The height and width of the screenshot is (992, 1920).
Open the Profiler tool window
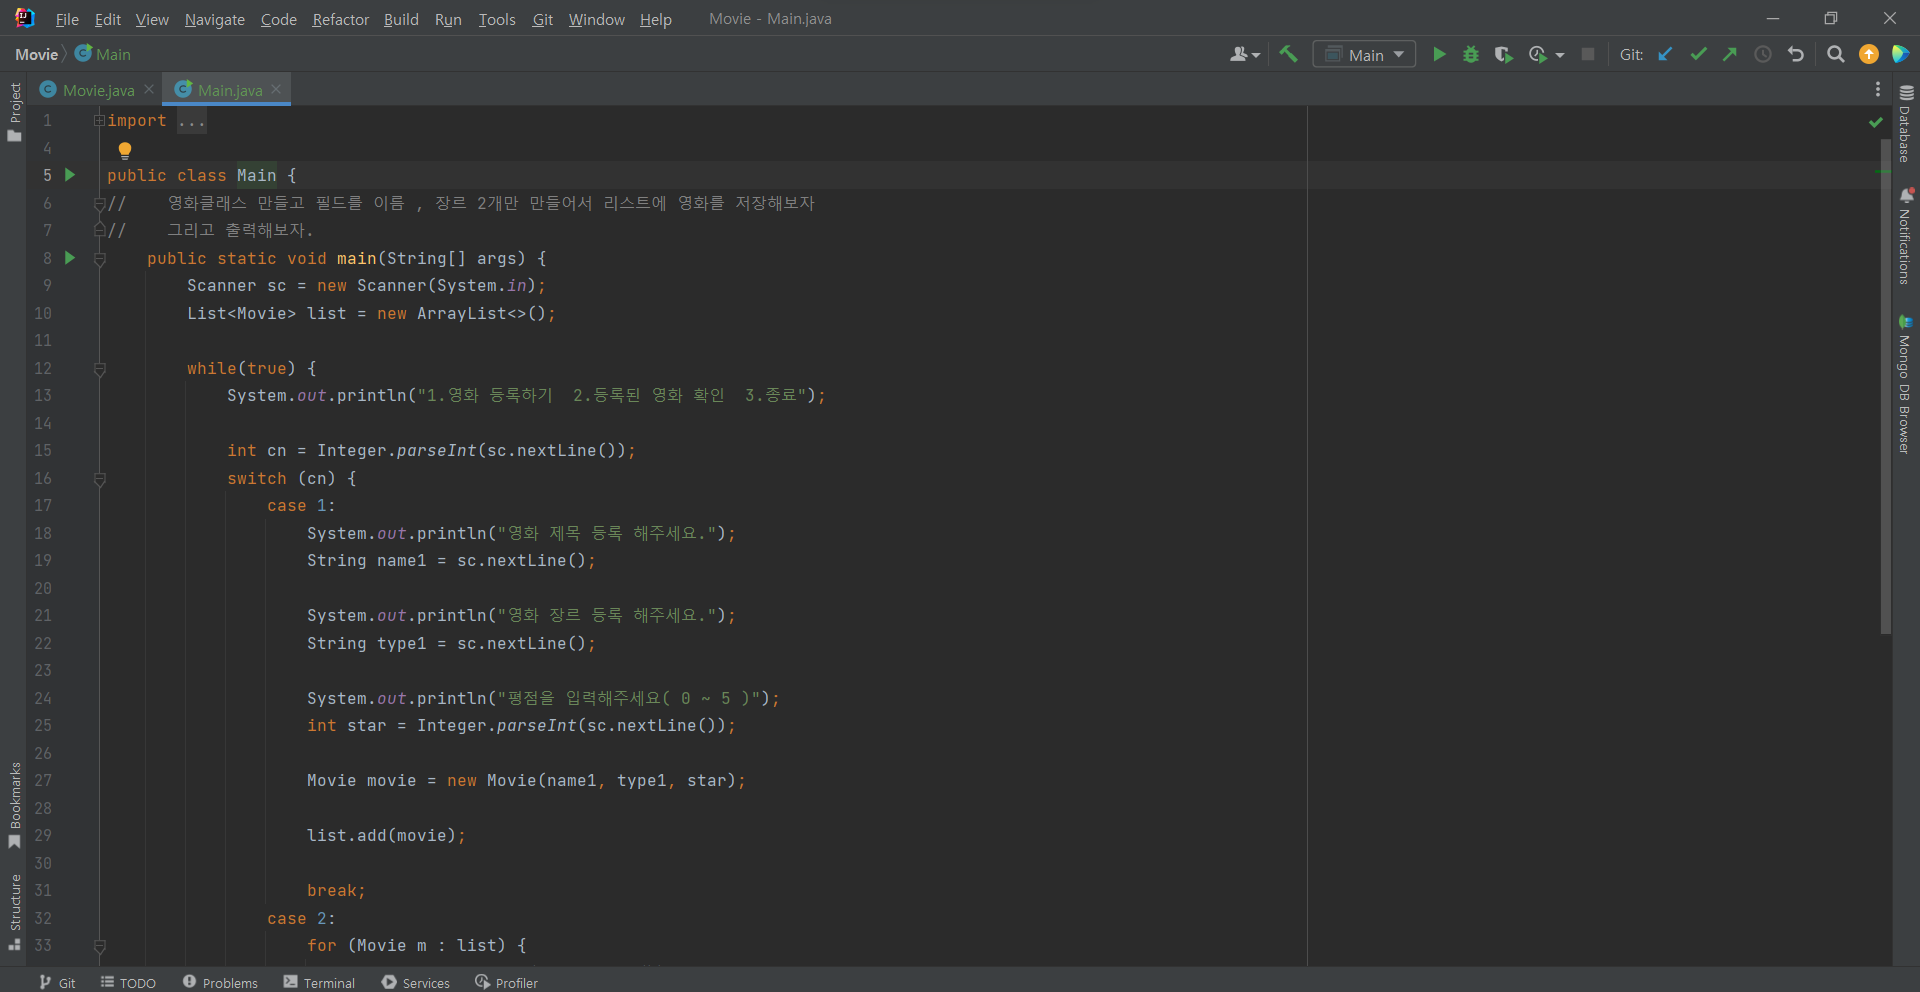[506, 982]
